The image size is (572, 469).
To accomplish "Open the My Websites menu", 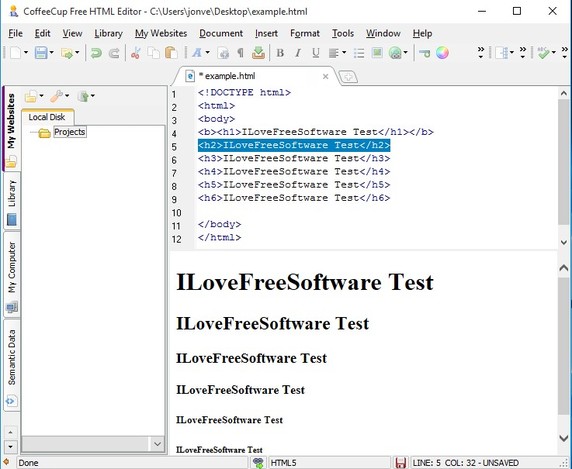I will click(161, 34).
